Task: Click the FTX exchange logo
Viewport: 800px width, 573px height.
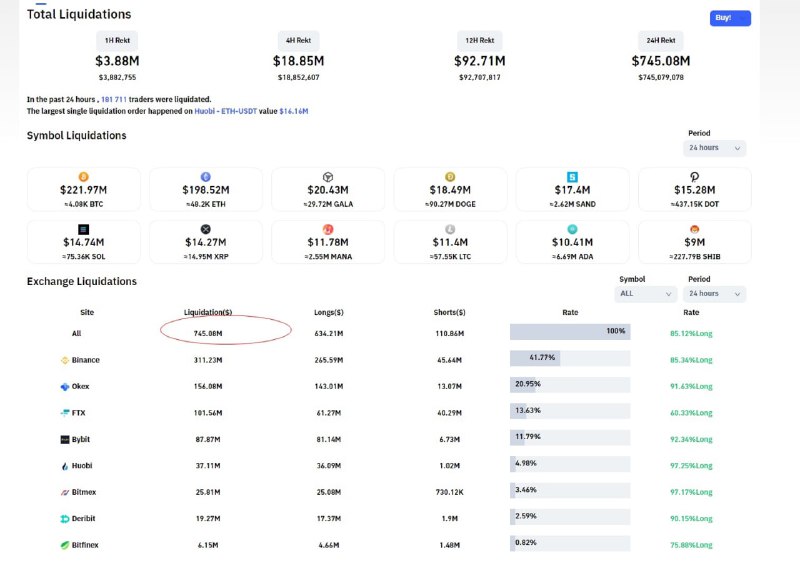Action: [x=65, y=413]
